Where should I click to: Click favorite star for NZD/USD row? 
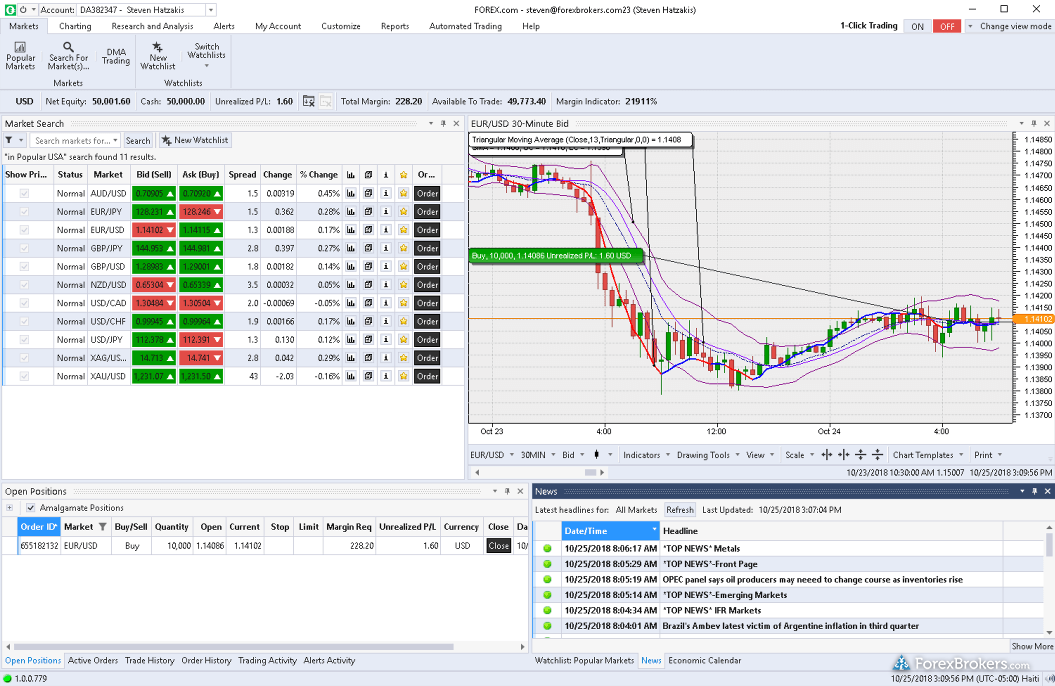[x=403, y=284]
